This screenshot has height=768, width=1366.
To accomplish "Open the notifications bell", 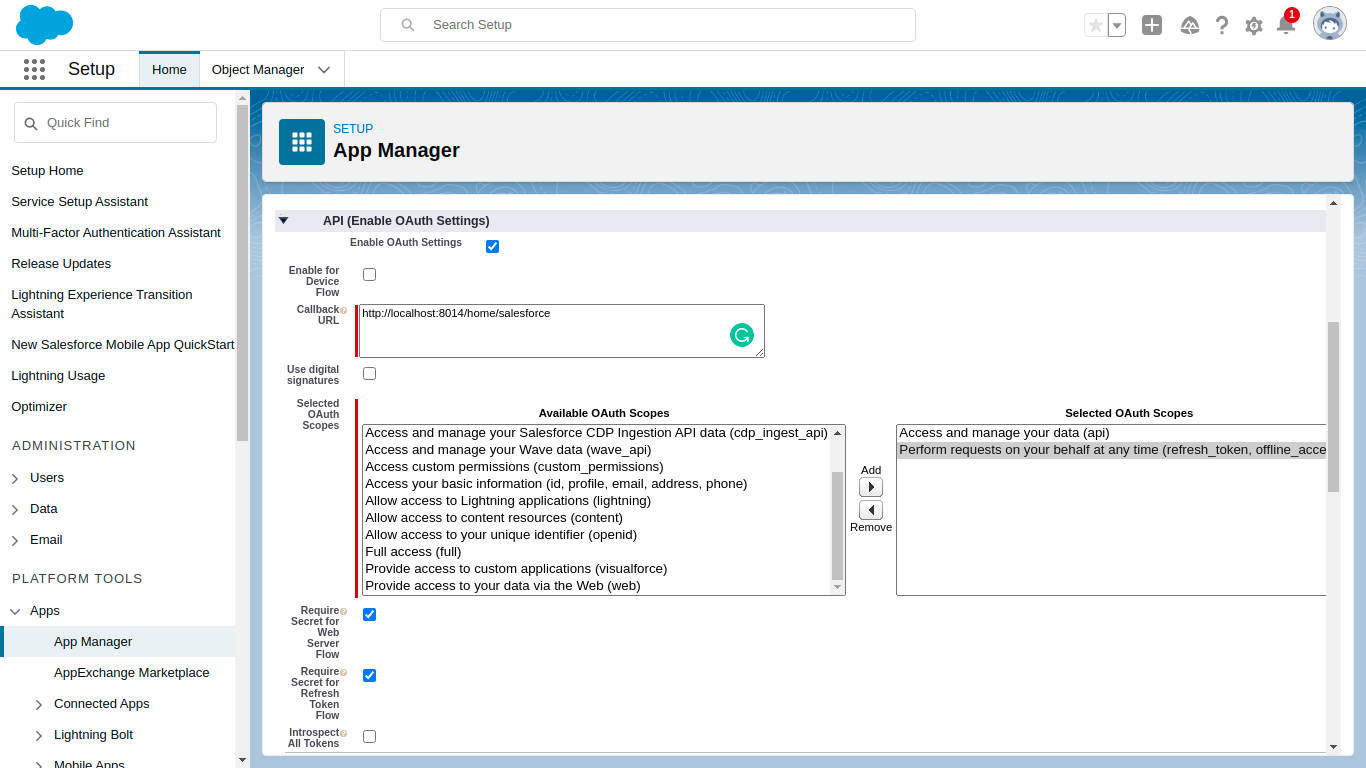I will tap(1286, 25).
